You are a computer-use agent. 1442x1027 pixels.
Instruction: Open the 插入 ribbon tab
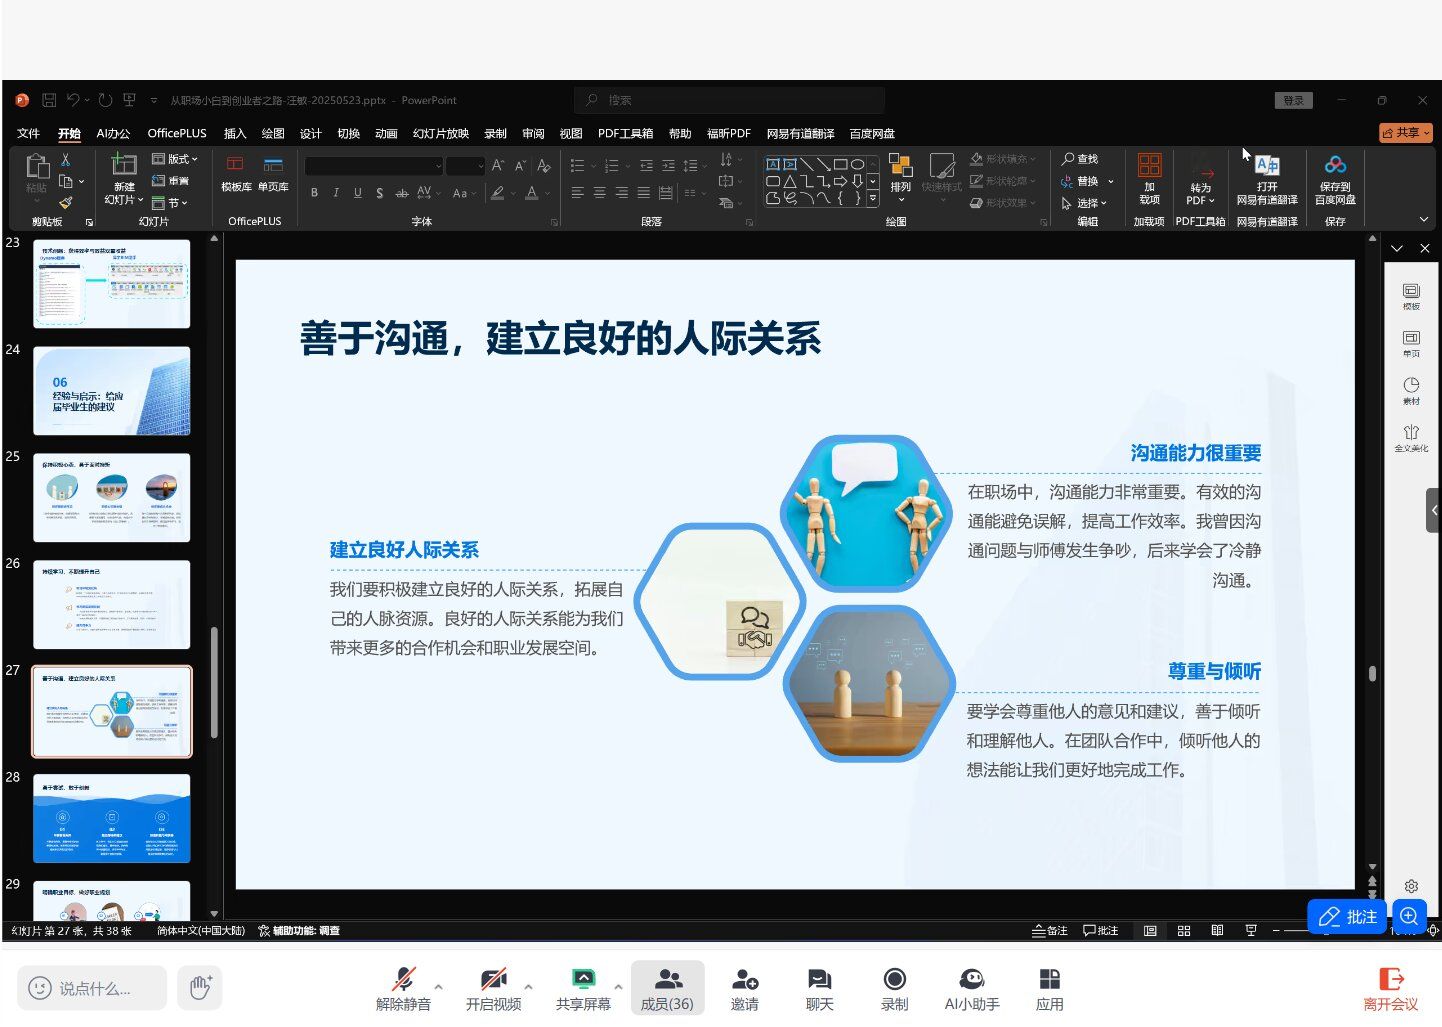[235, 133]
